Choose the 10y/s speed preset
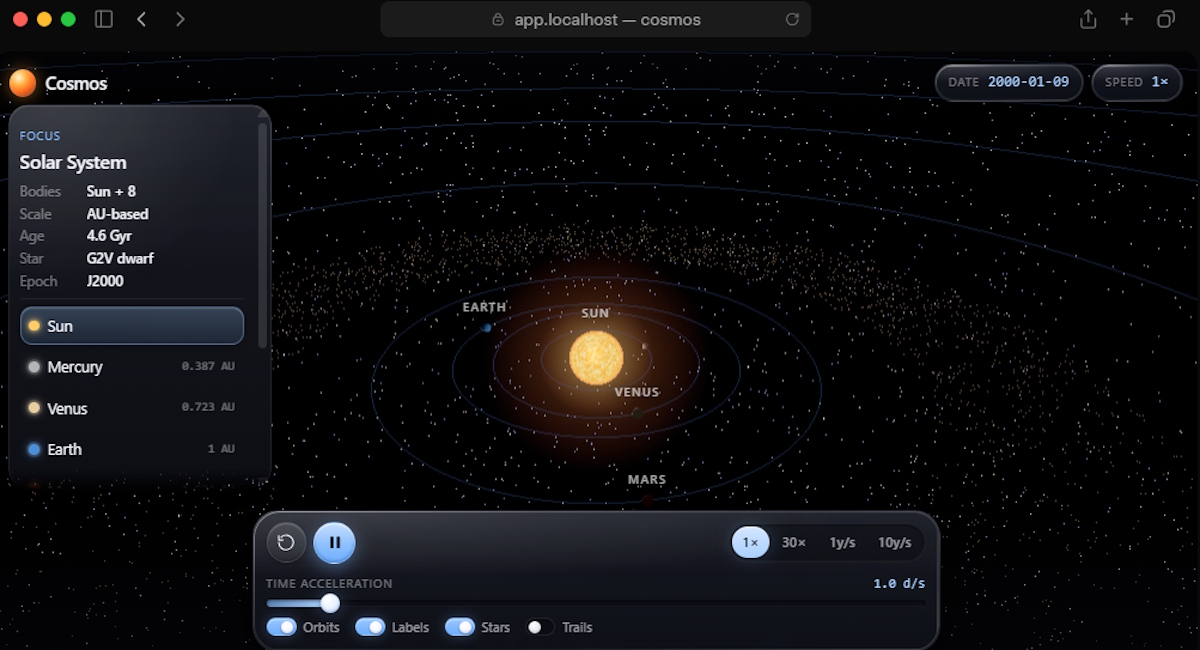Viewport: 1200px width, 650px height. click(x=895, y=542)
